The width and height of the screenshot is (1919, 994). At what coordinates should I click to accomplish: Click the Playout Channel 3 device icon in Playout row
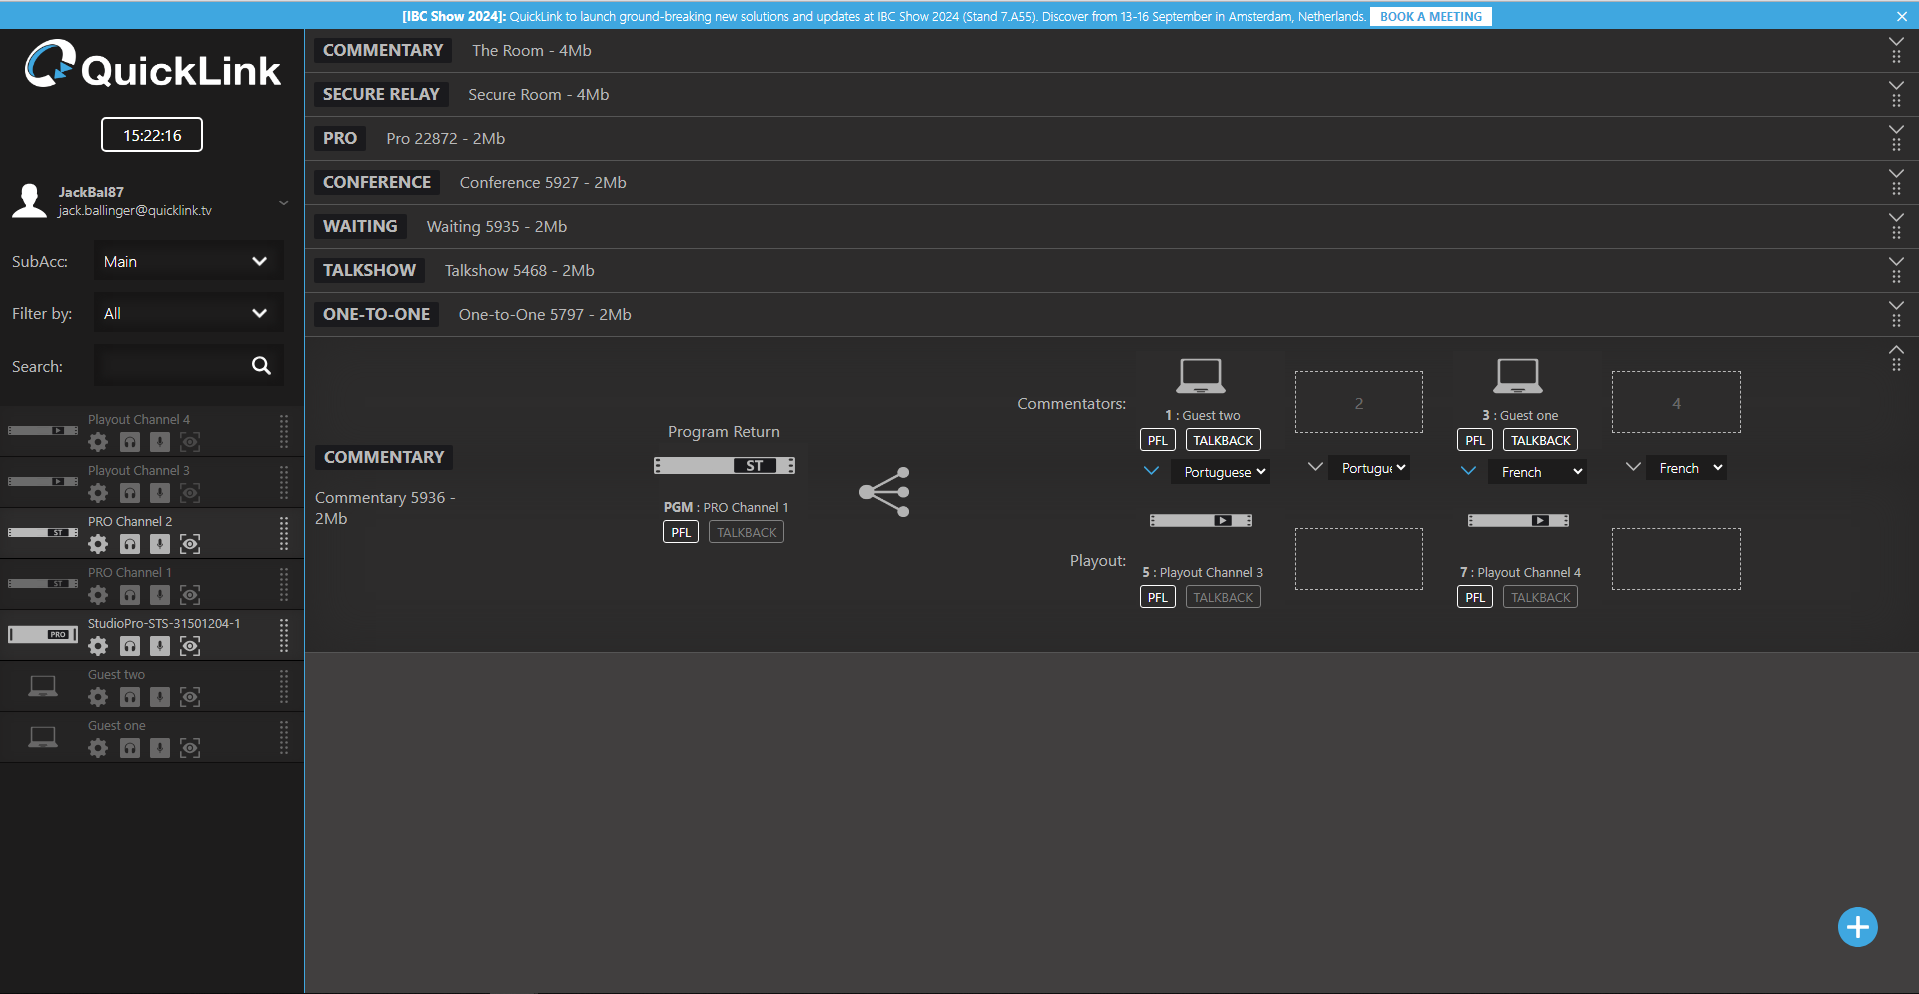click(x=1201, y=520)
